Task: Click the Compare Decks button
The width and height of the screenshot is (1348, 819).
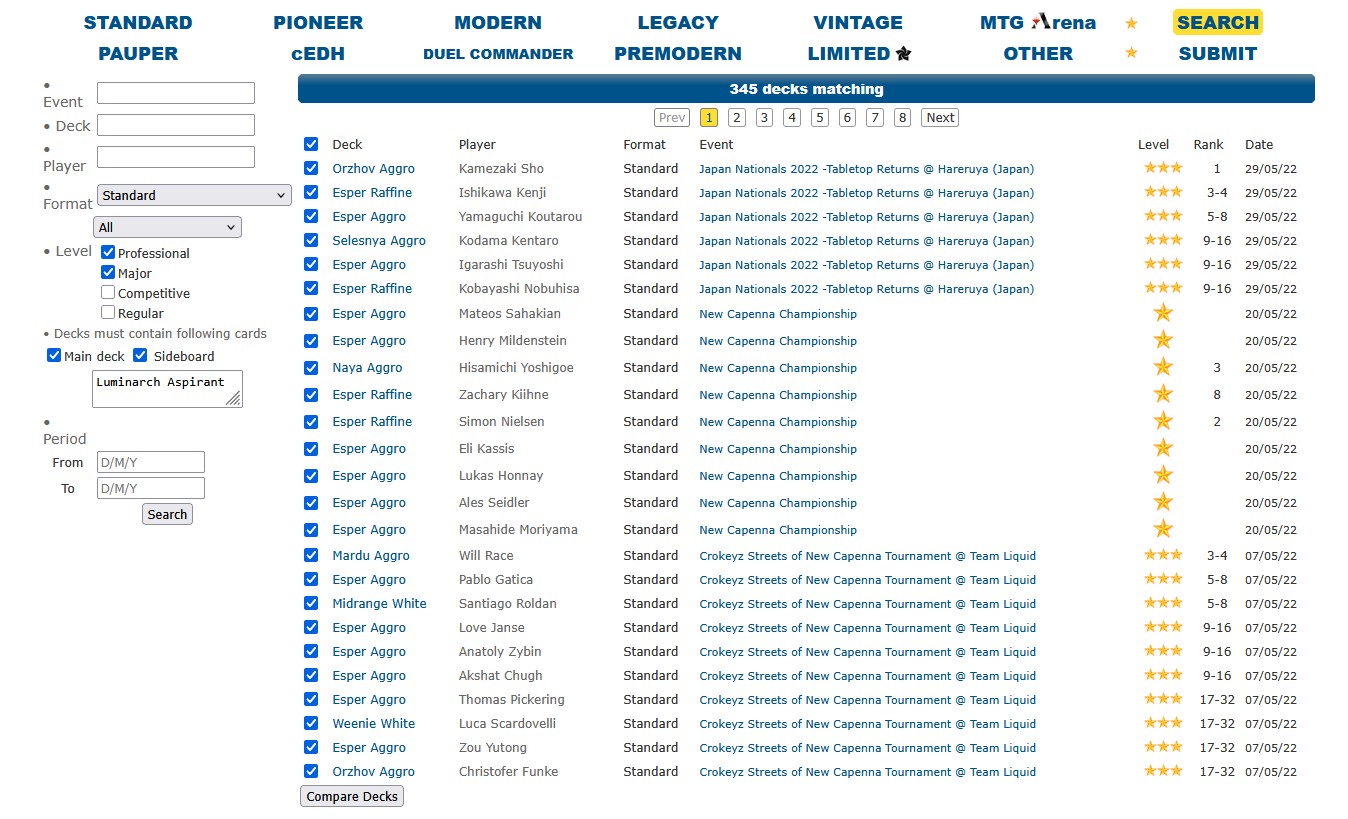Action: (x=352, y=796)
